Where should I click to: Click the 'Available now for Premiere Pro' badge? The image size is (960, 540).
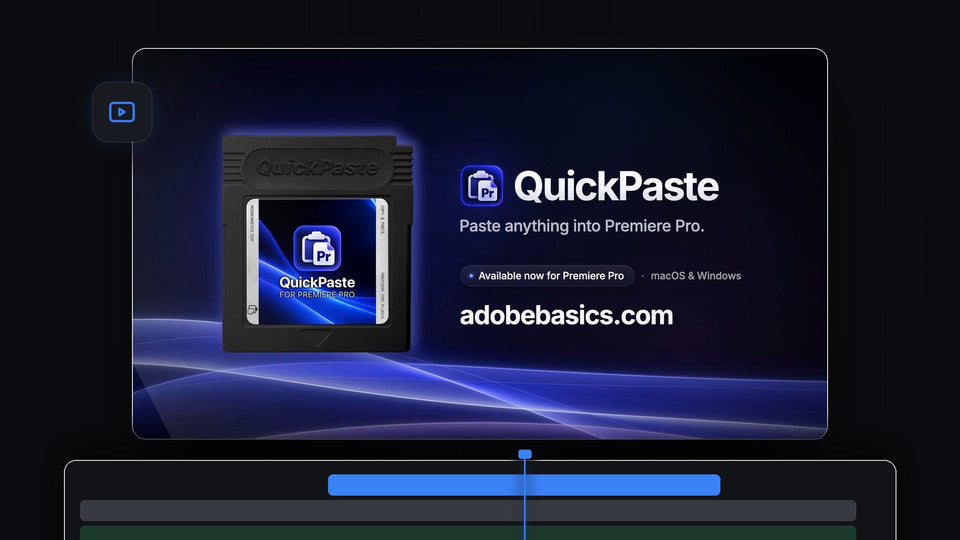point(547,276)
